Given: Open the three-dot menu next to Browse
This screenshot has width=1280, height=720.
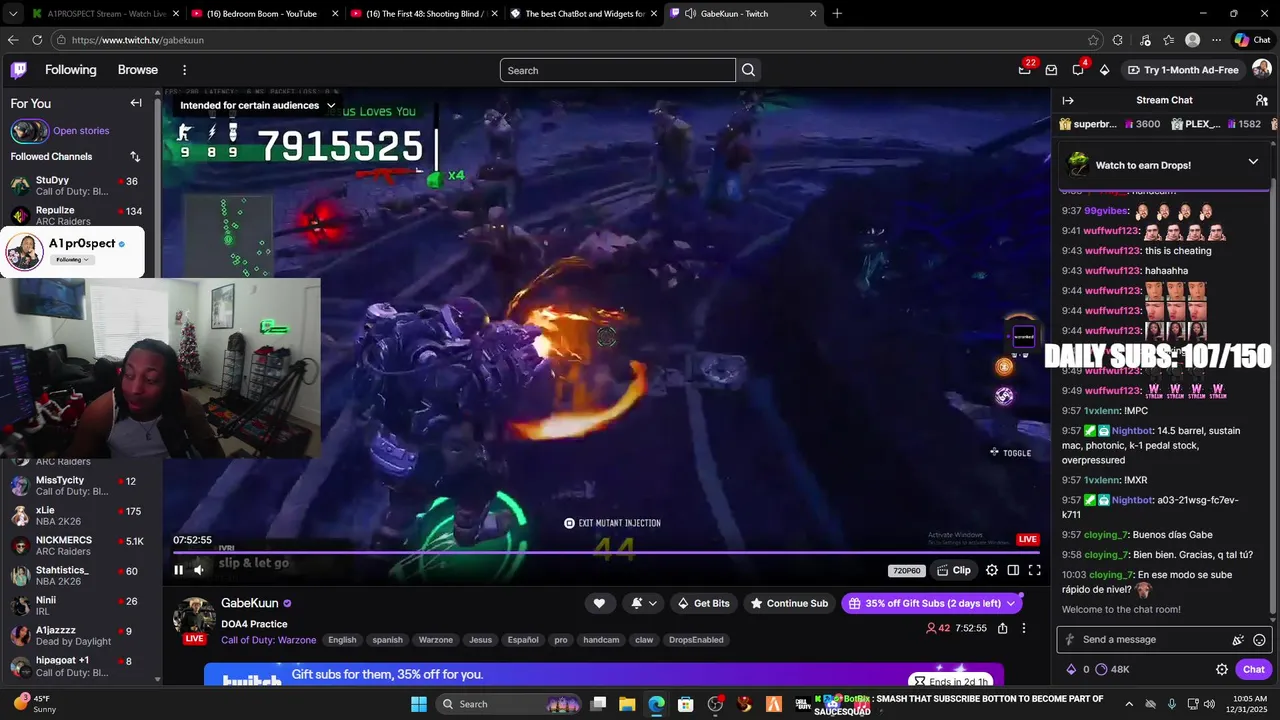Looking at the screenshot, I should (184, 70).
